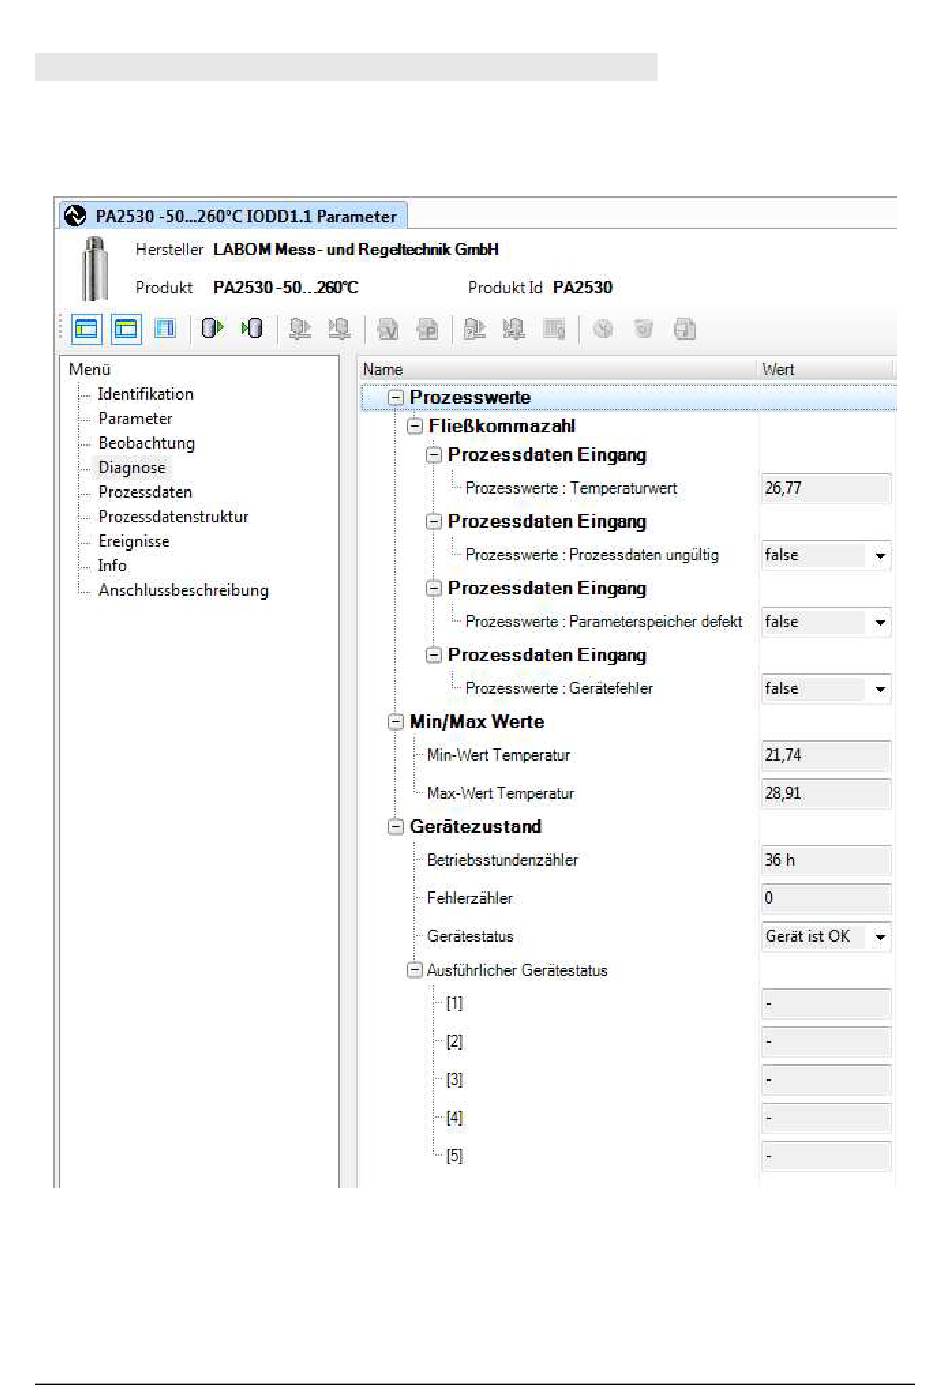Screen dimensions: 950x1398
Task: Click the Name column header
Action: point(558,369)
